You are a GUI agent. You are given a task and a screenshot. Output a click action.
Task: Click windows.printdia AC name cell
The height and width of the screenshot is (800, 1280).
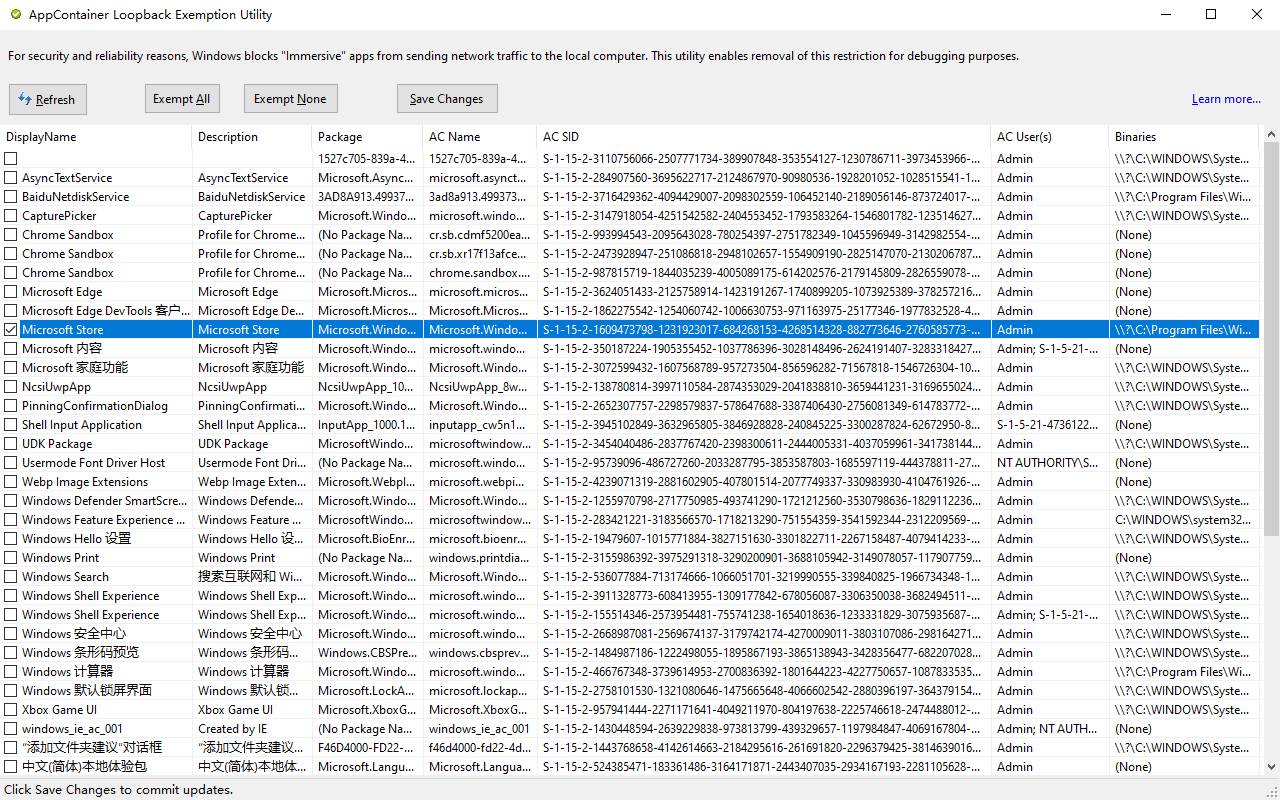[480, 557]
